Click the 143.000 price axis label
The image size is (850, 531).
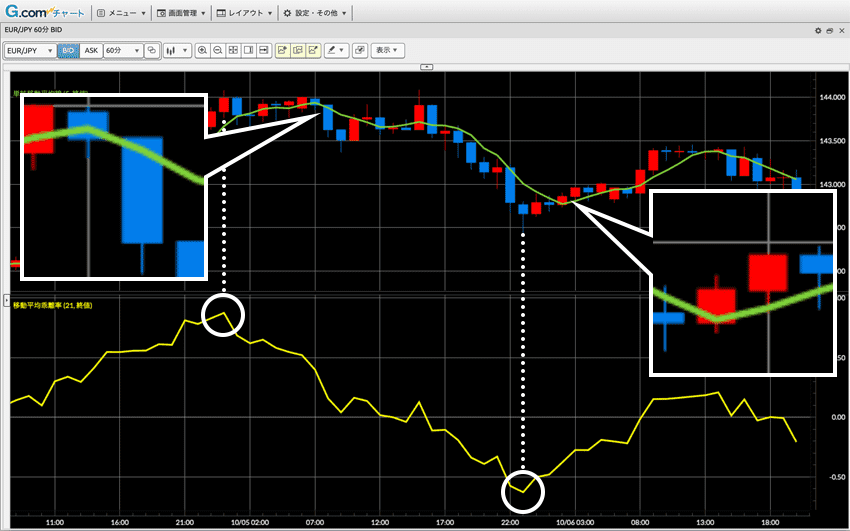coord(833,184)
